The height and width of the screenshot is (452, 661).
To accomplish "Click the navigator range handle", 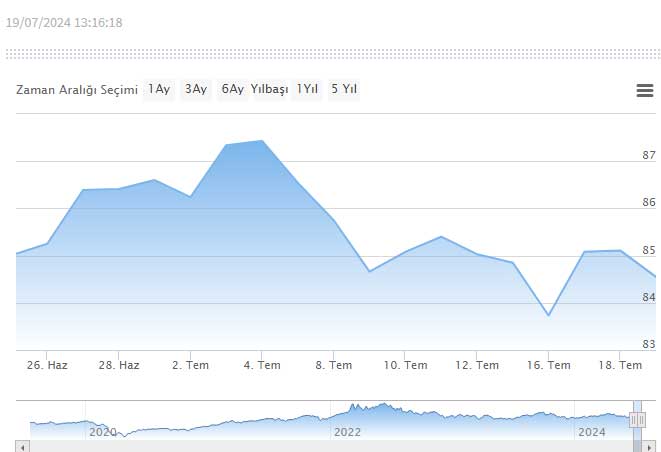I will [636, 421].
